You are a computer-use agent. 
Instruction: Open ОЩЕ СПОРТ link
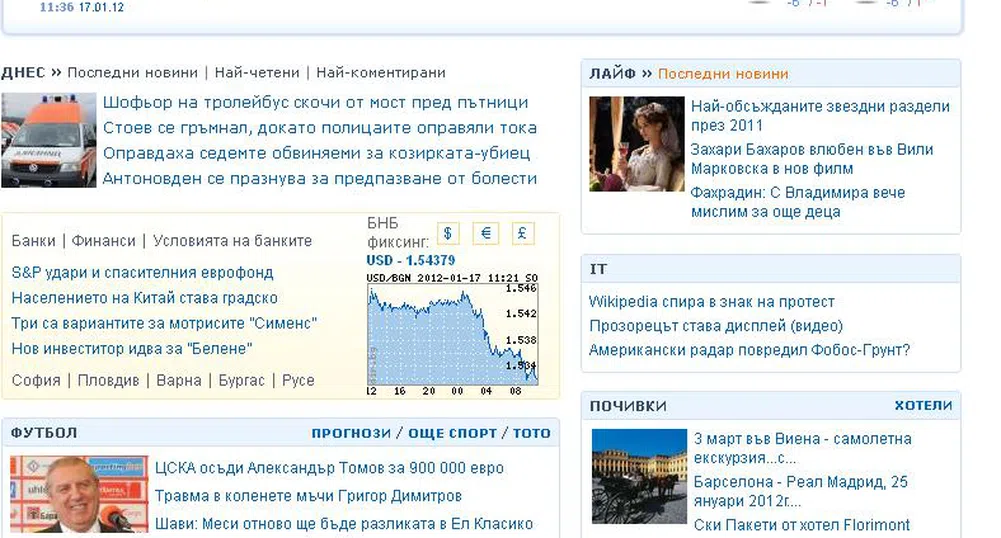tap(452, 433)
